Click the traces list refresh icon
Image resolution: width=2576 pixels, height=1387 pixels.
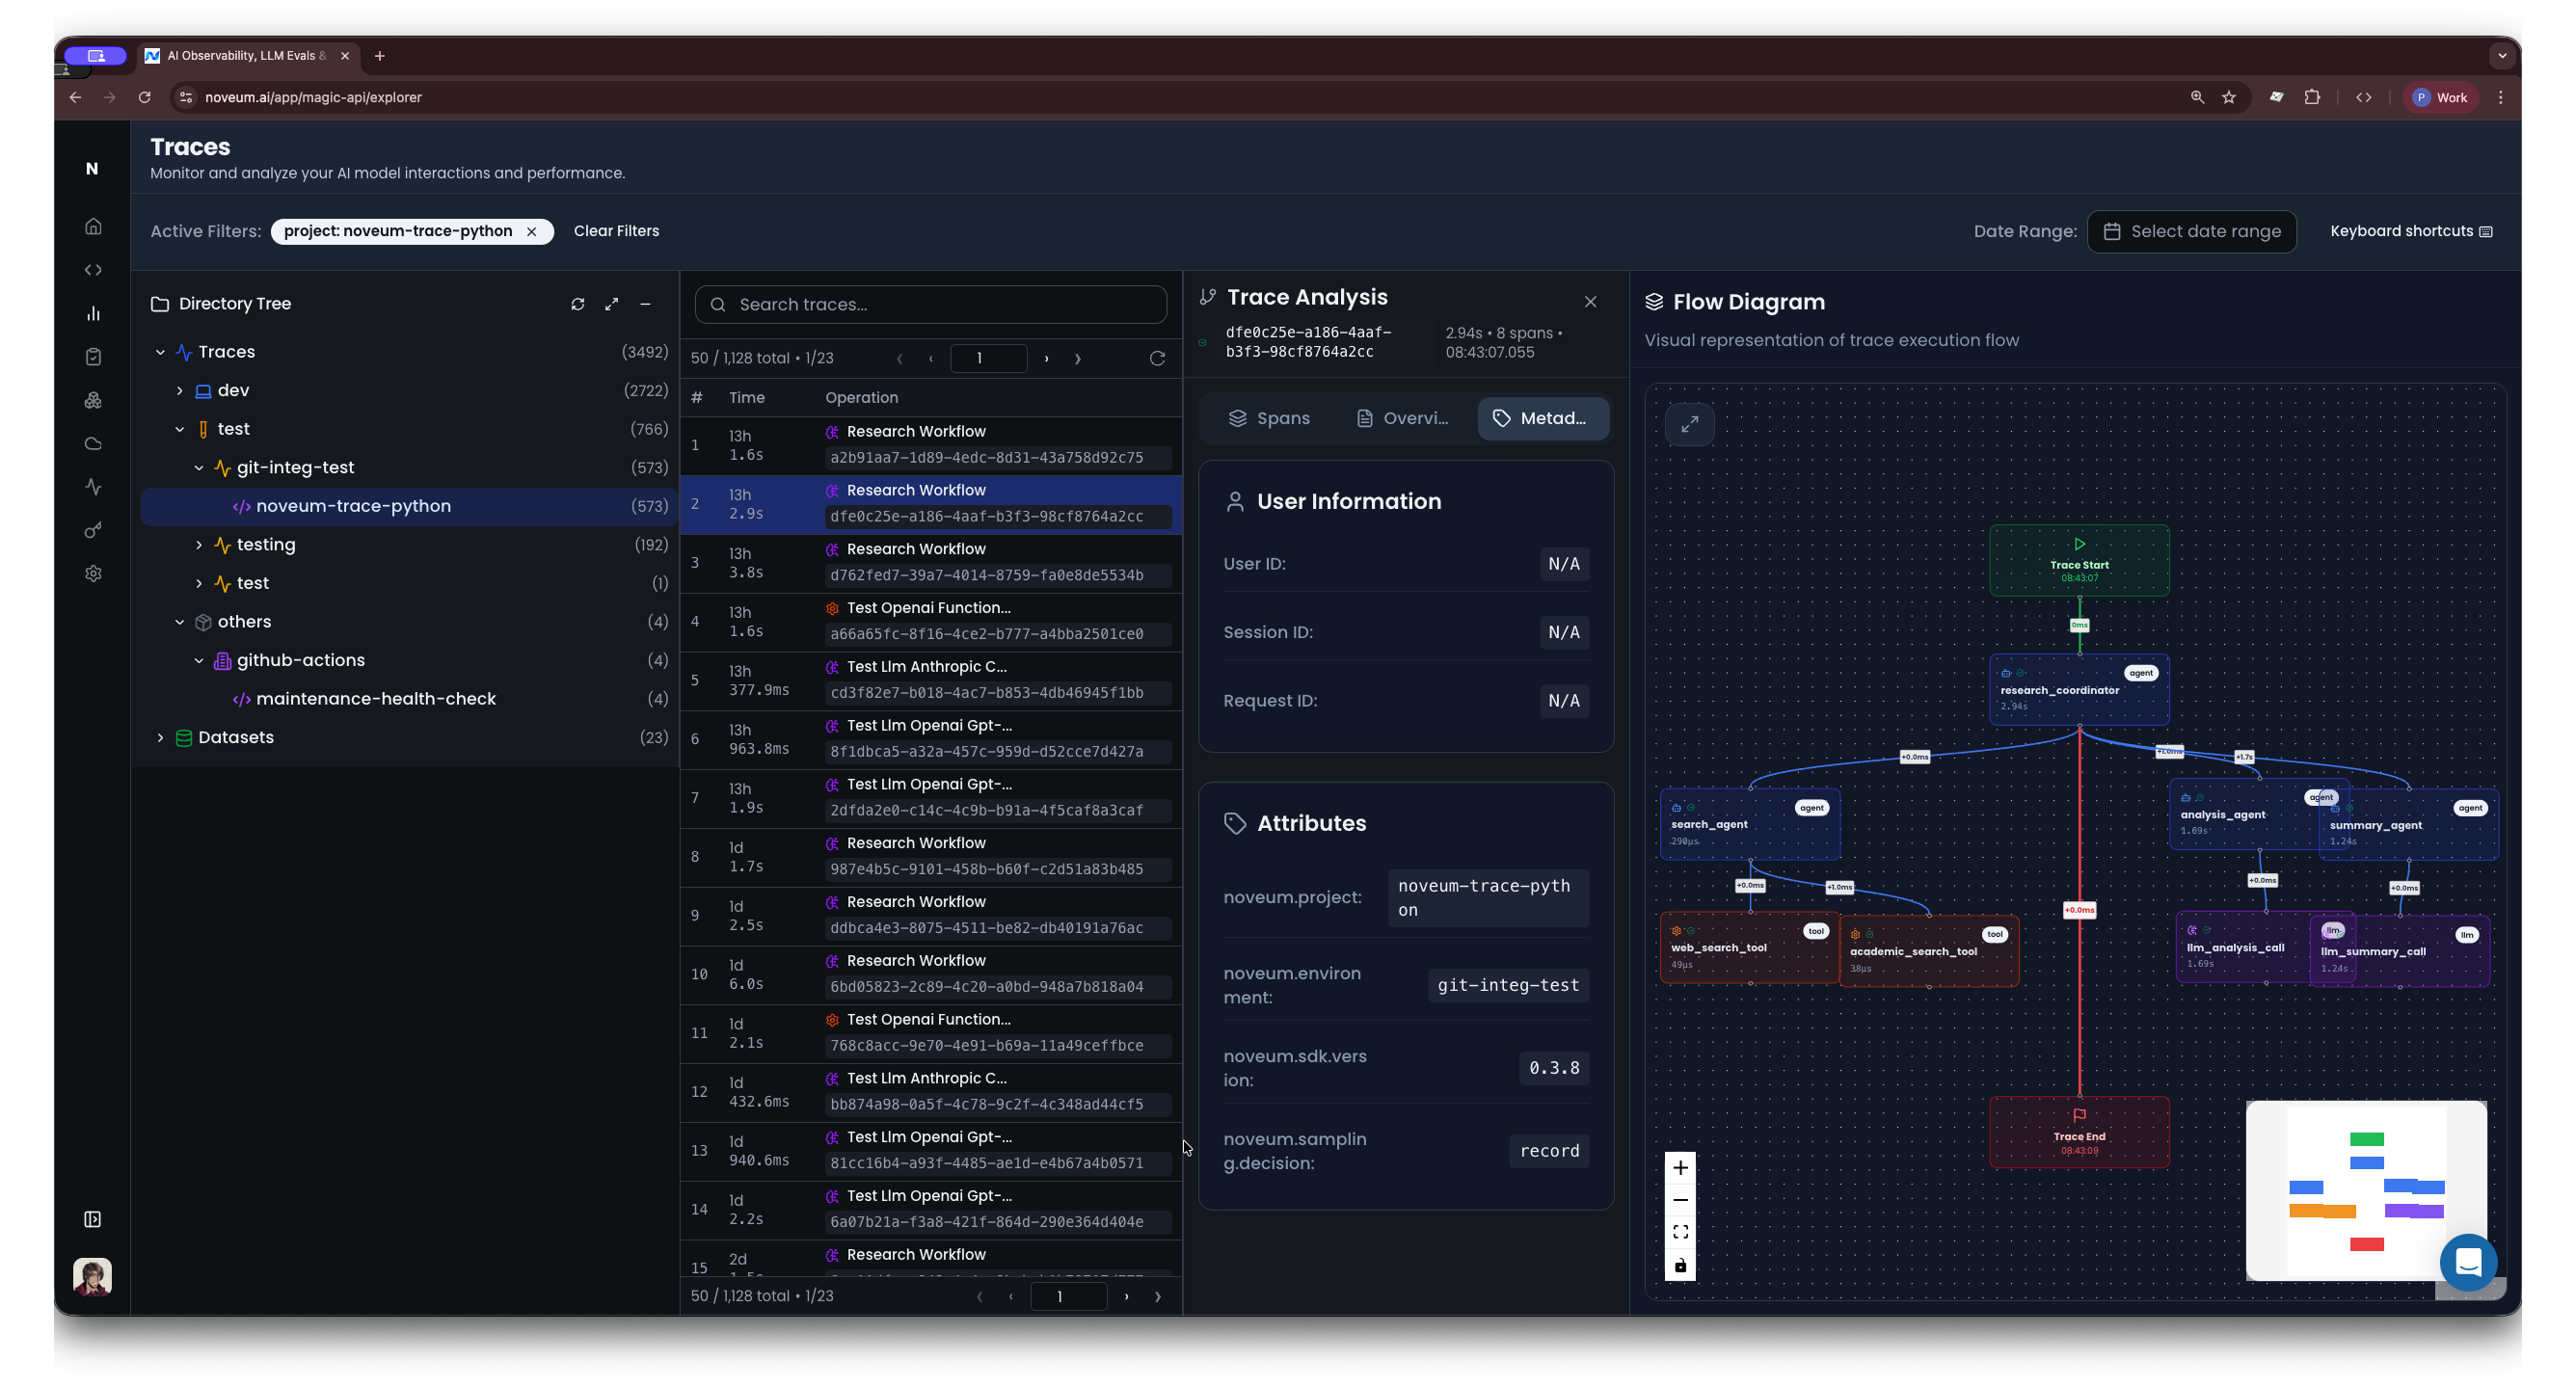[1157, 358]
